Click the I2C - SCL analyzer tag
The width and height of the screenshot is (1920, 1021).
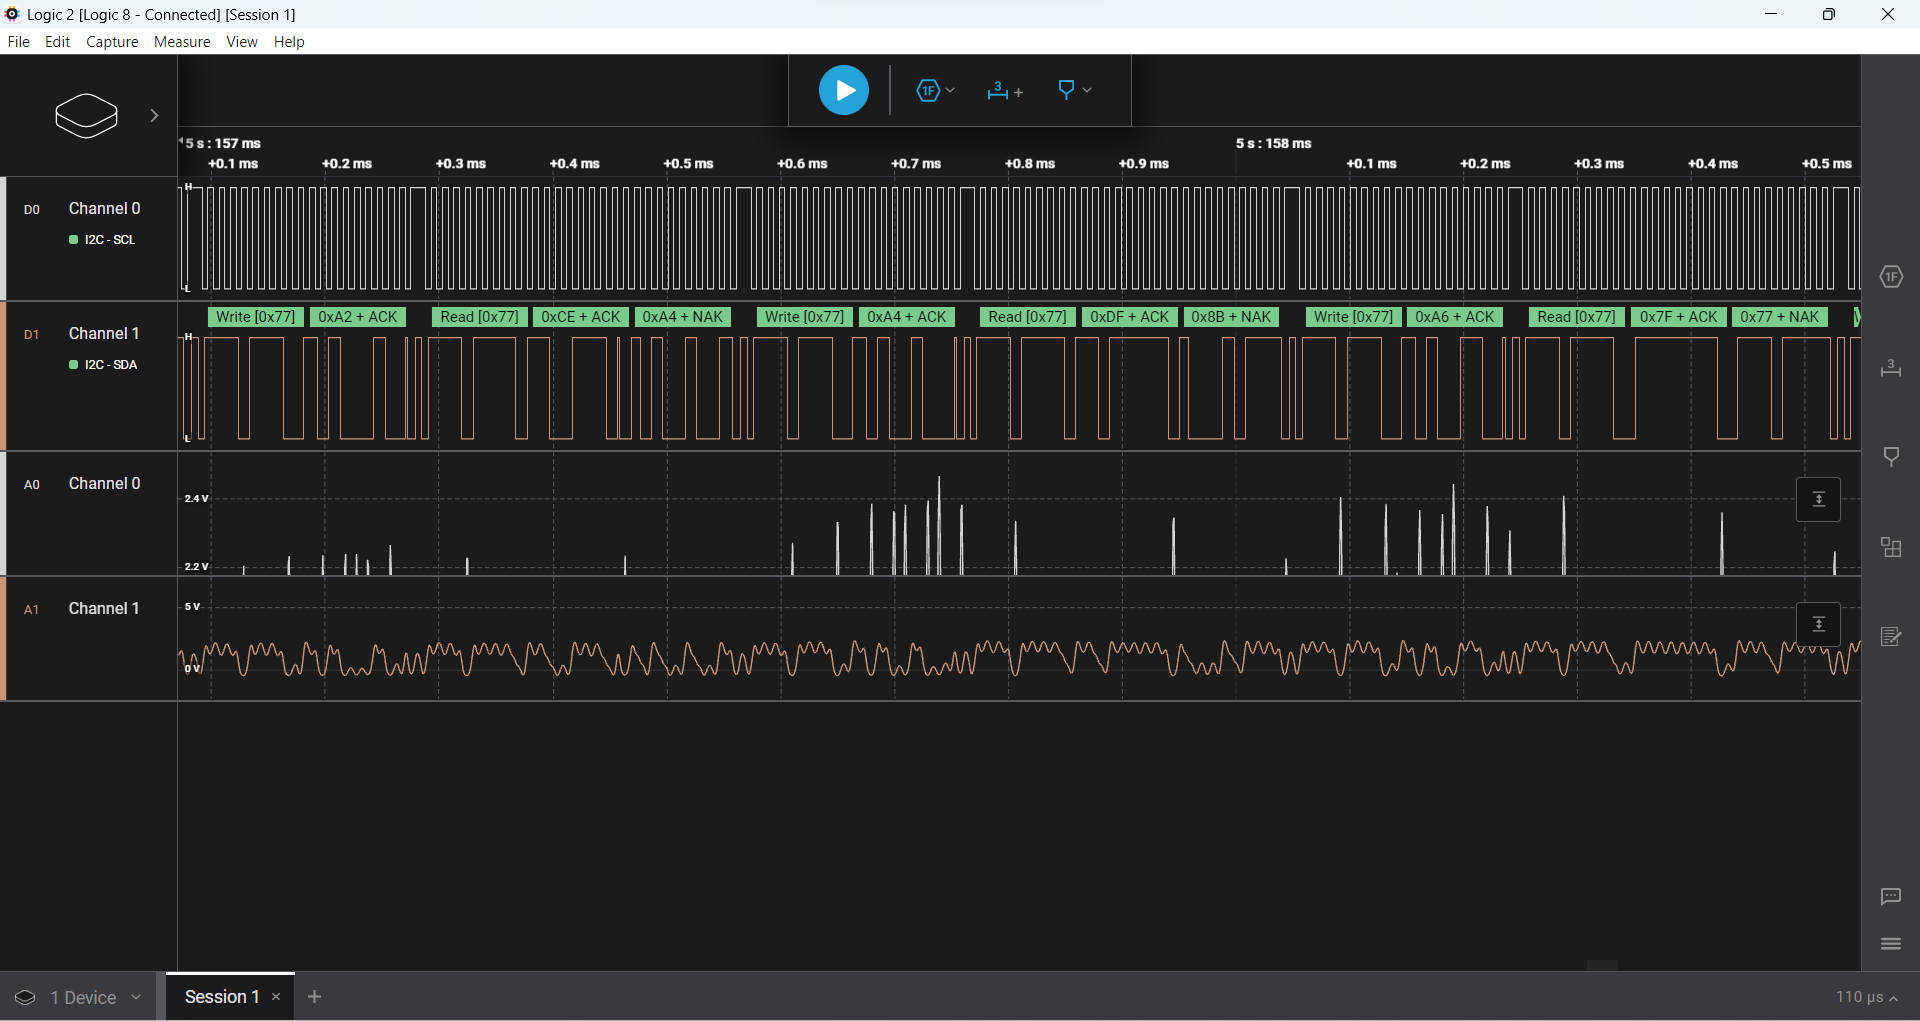[102, 240]
